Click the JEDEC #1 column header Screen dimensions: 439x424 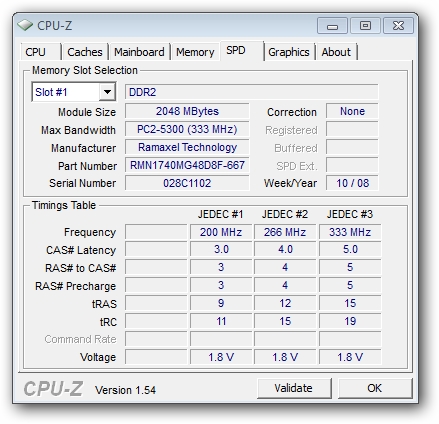[x=221, y=214]
